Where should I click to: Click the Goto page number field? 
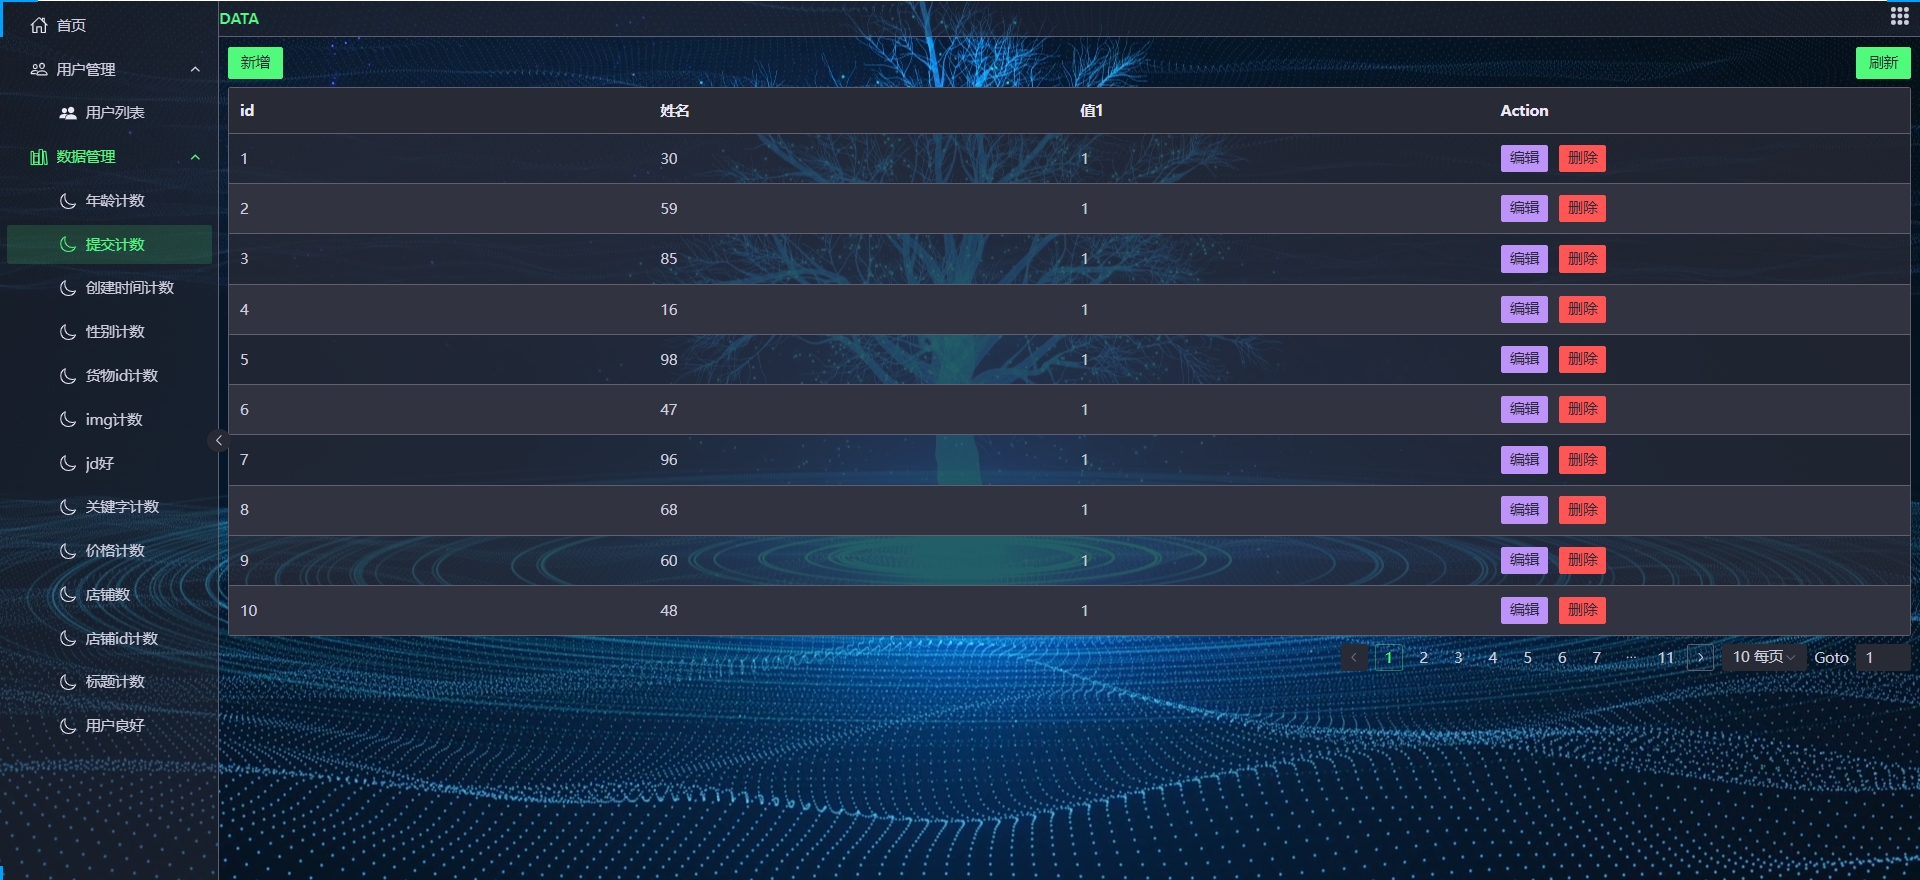(x=1882, y=657)
